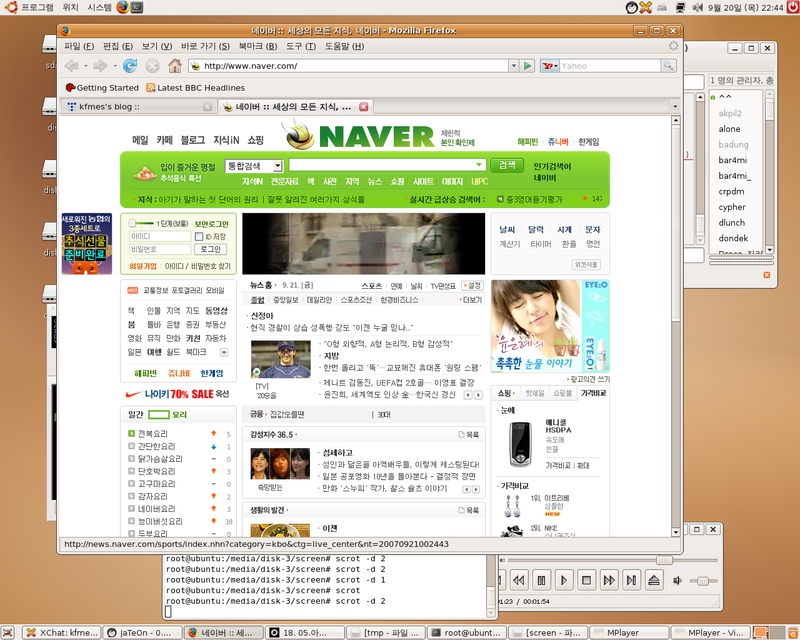Open the '통합검색' search category dropdown
Viewport: 800px width, 640px height.
(x=254, y=166)
